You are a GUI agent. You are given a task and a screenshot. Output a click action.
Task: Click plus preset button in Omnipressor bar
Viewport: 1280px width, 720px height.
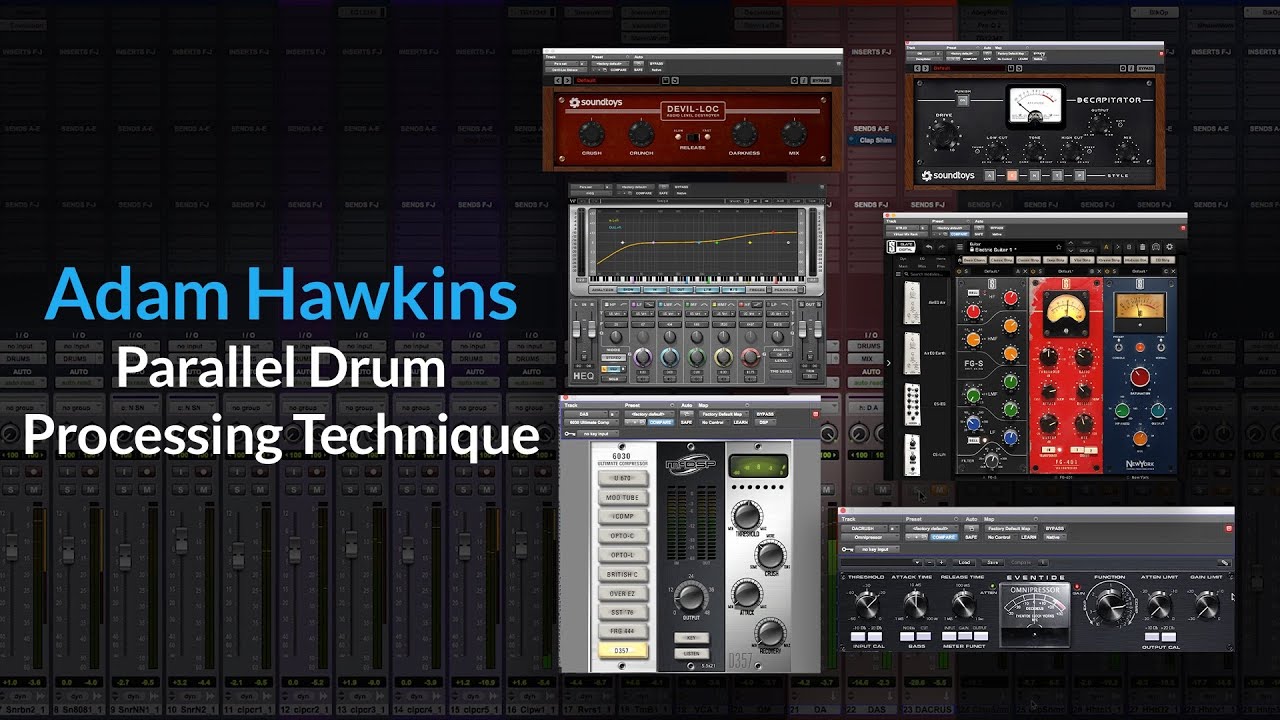(941, 562)
